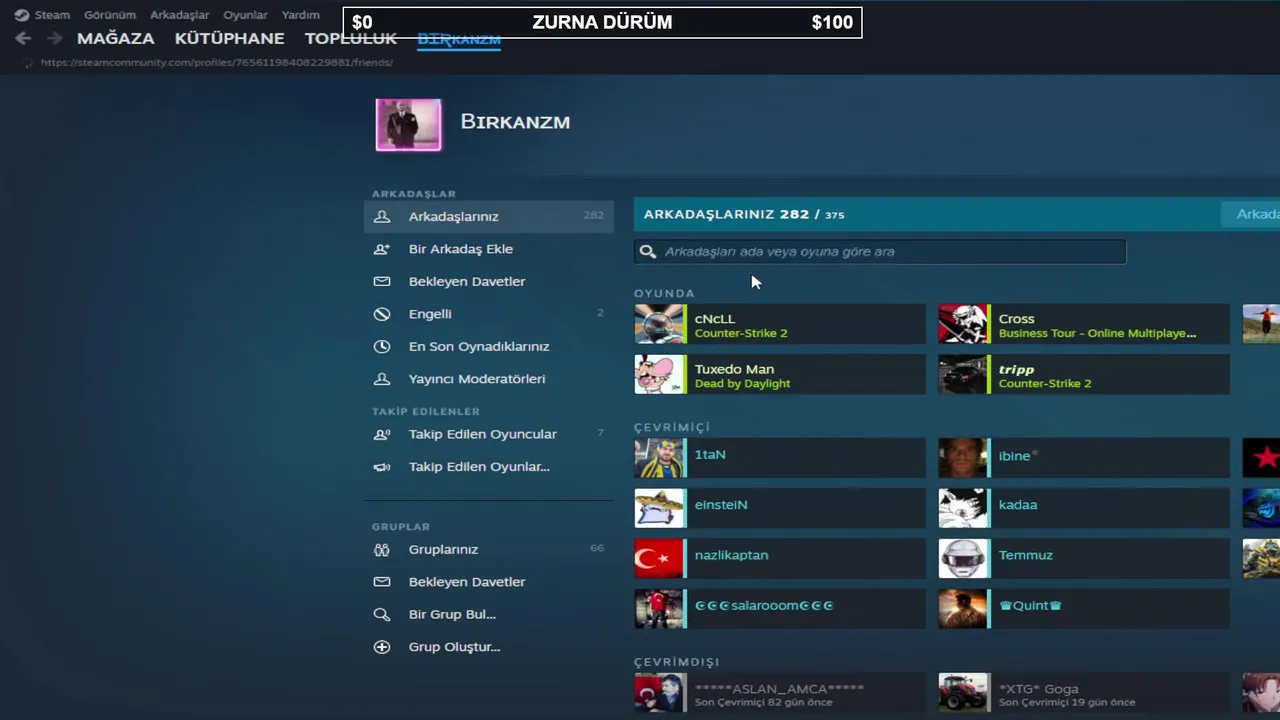Open online friend salarooom

780,609
